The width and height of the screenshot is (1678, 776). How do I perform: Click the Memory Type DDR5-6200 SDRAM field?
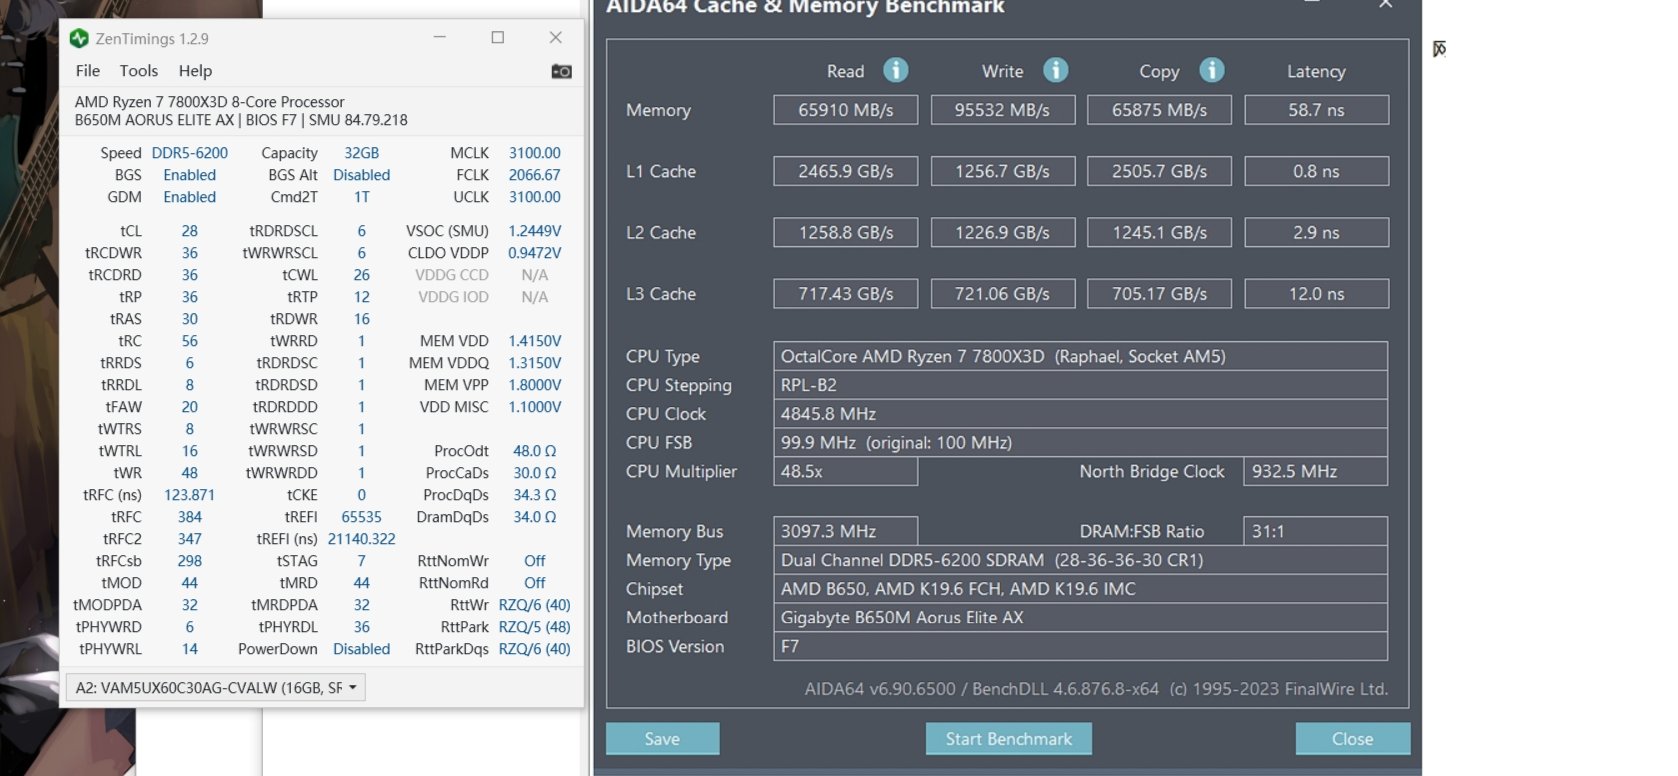point(1080,560)
